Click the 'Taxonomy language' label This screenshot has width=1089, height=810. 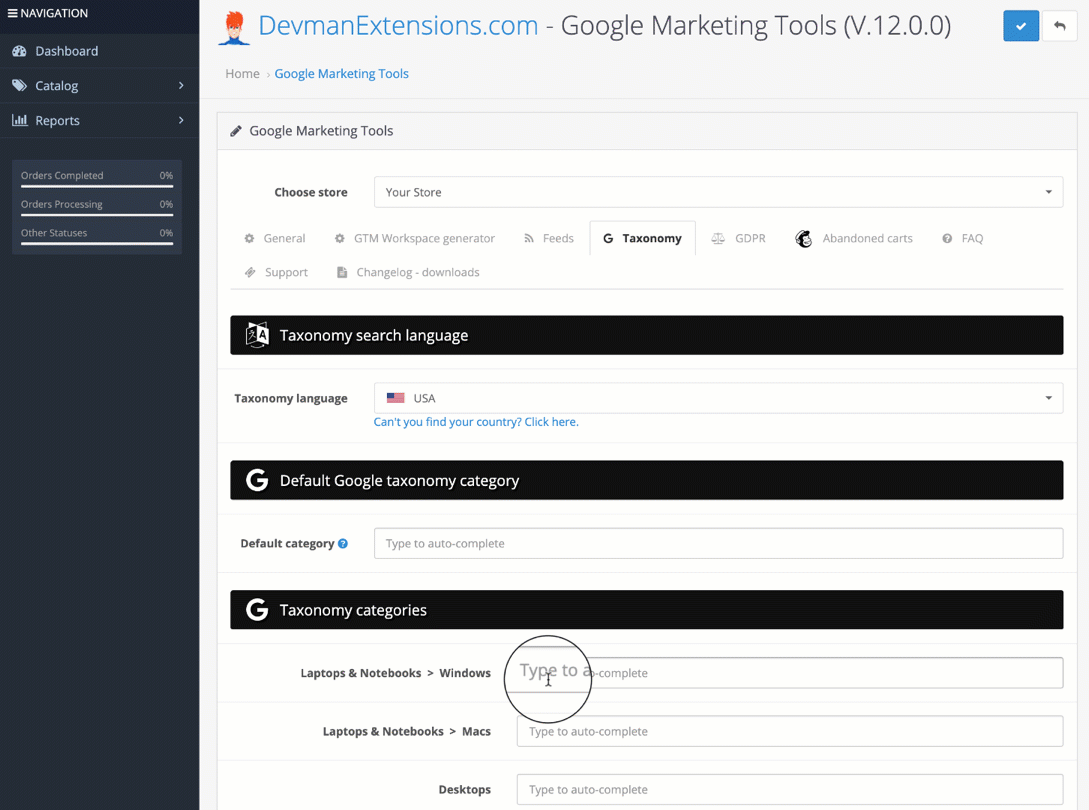[x=291, y=398]
